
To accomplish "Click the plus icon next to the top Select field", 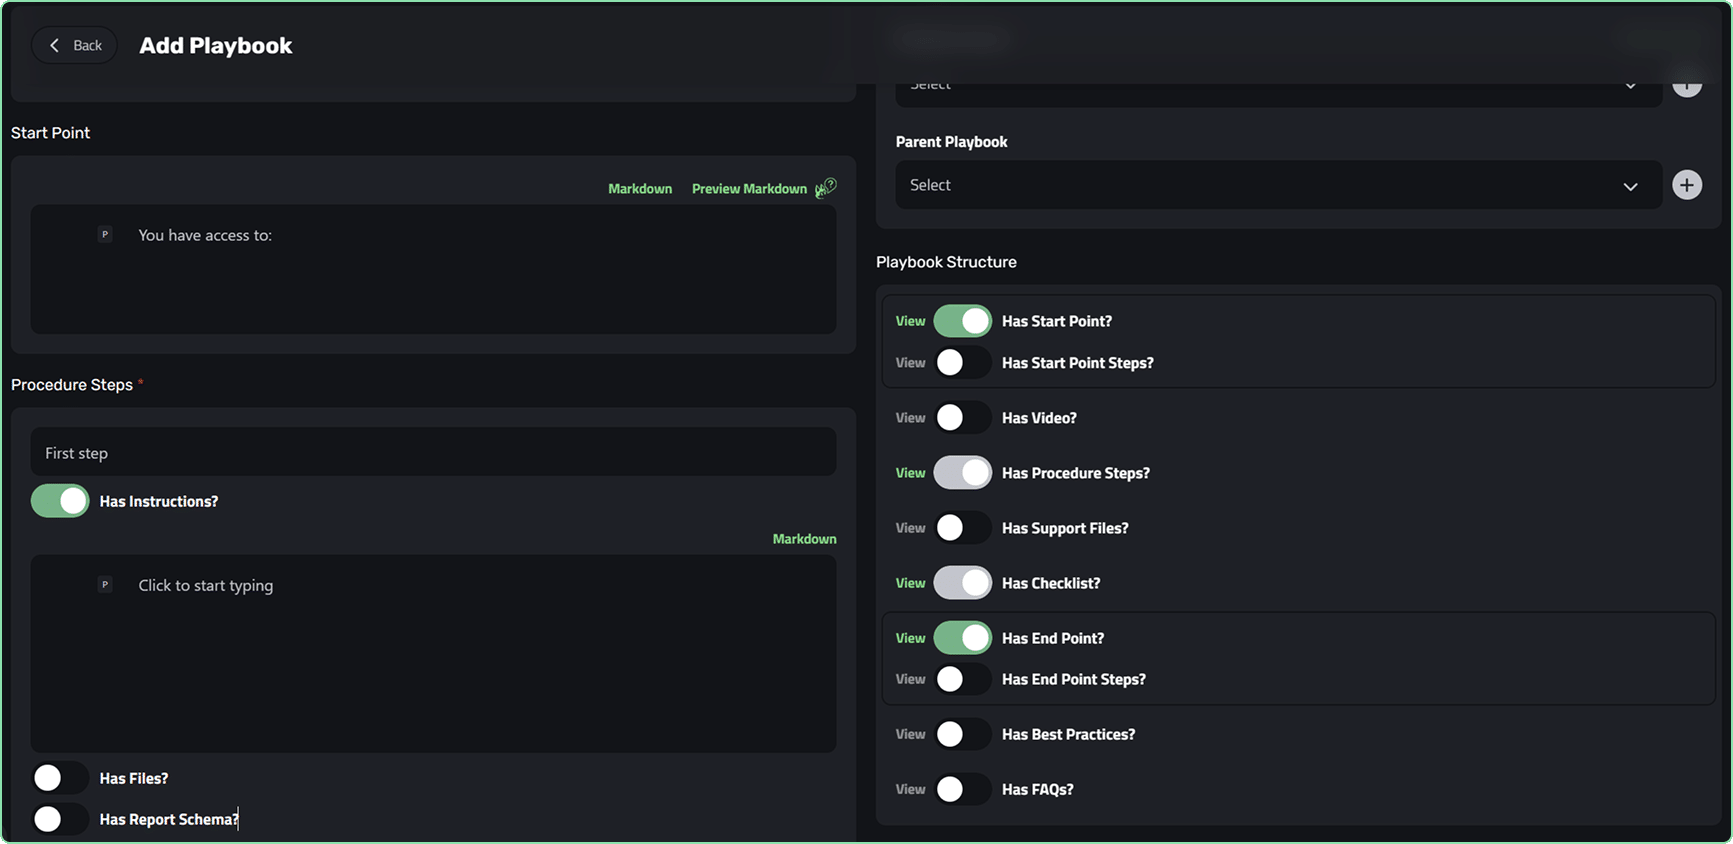I will [1687, 84].
